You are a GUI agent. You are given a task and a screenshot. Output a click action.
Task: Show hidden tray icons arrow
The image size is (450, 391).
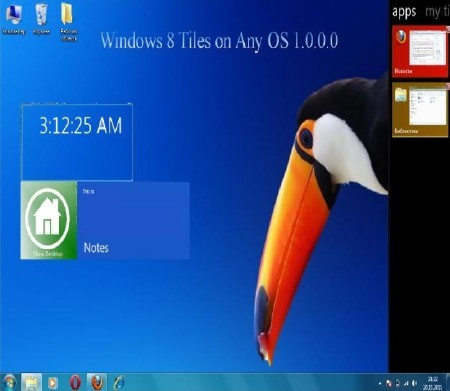click(x=380, y=384)
